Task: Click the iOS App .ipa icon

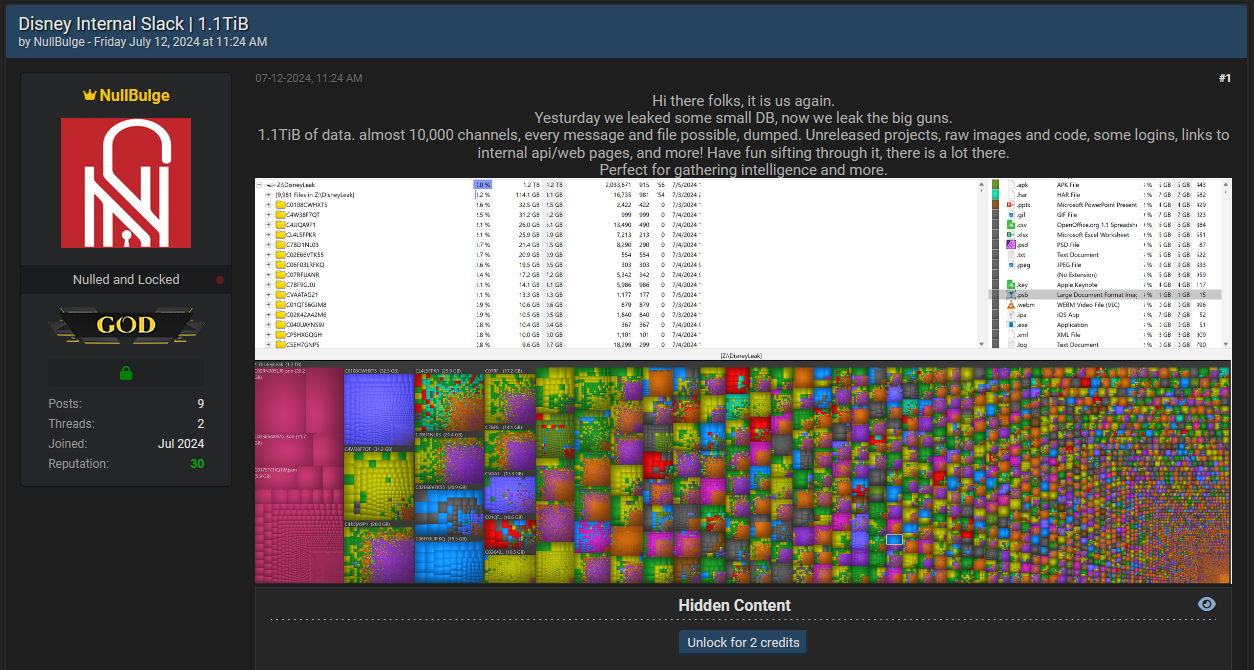Action: click(x=1010, y=315)
